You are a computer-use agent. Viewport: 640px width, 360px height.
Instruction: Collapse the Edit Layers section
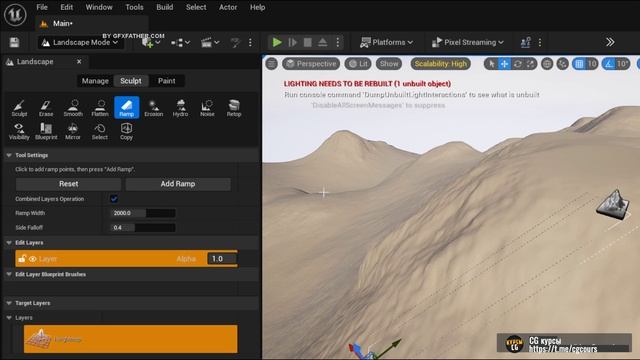(x=9, y=242)
